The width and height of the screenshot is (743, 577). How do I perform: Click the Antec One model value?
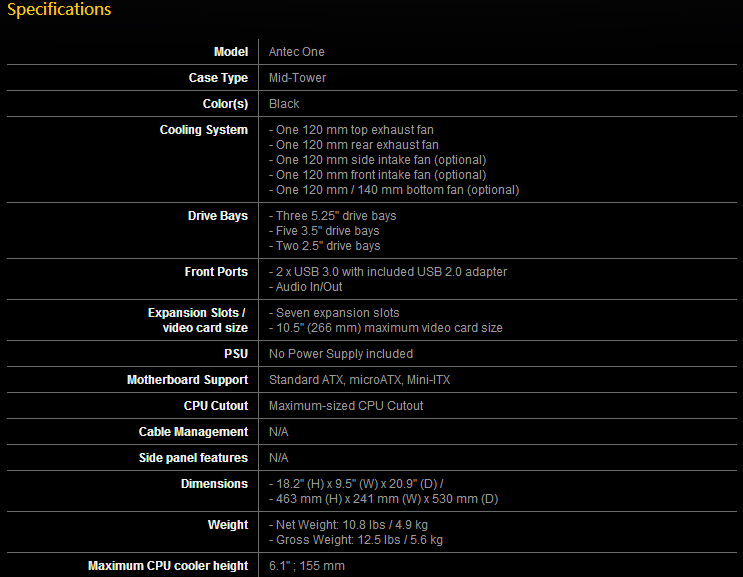(297, 52)
